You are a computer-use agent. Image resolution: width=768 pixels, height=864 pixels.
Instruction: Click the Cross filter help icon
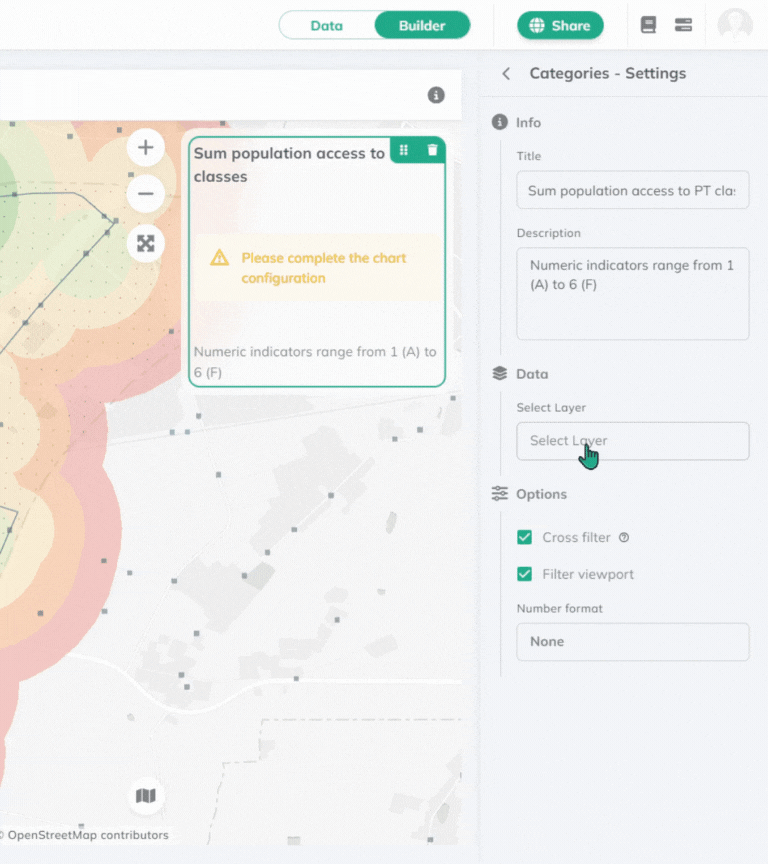pyautogui.click(x=624, y=538)
